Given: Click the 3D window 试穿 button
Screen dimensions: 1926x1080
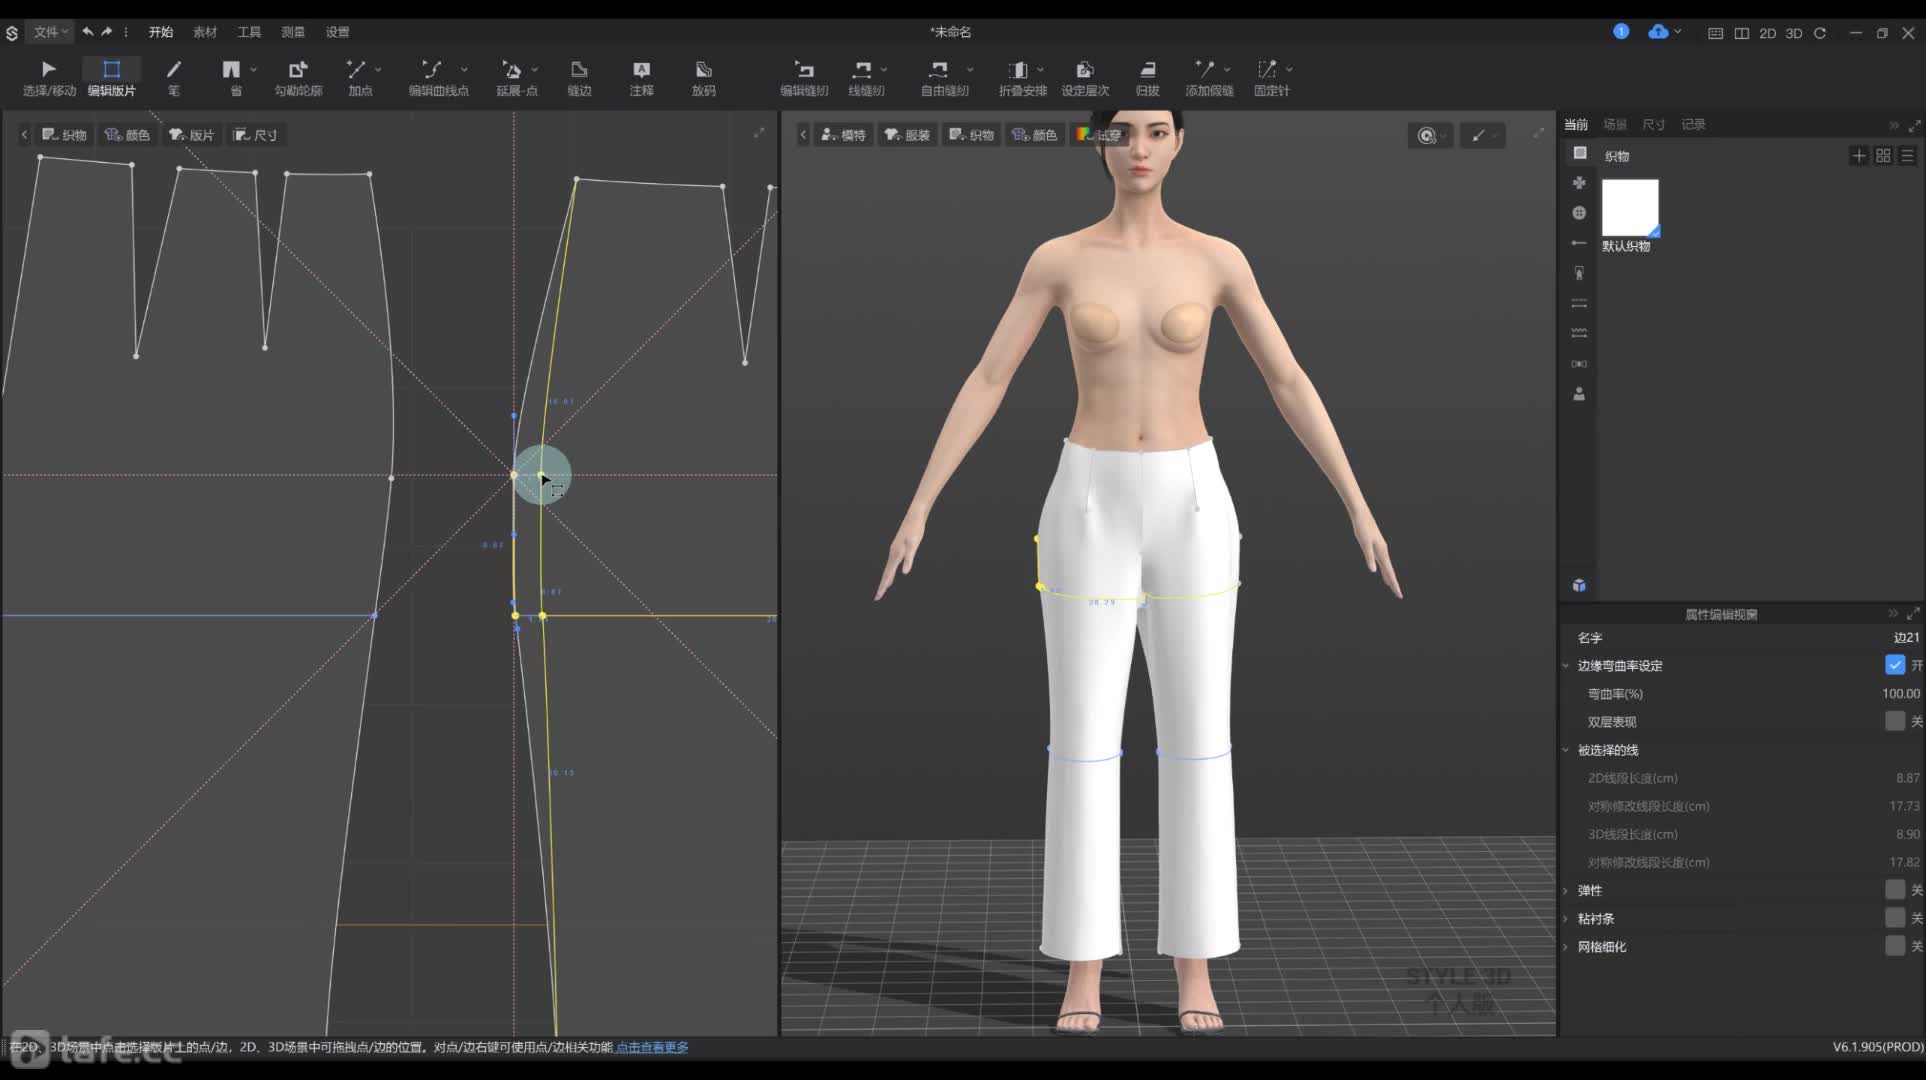Looking at the screenshot, I should (x=1099, y=135).
